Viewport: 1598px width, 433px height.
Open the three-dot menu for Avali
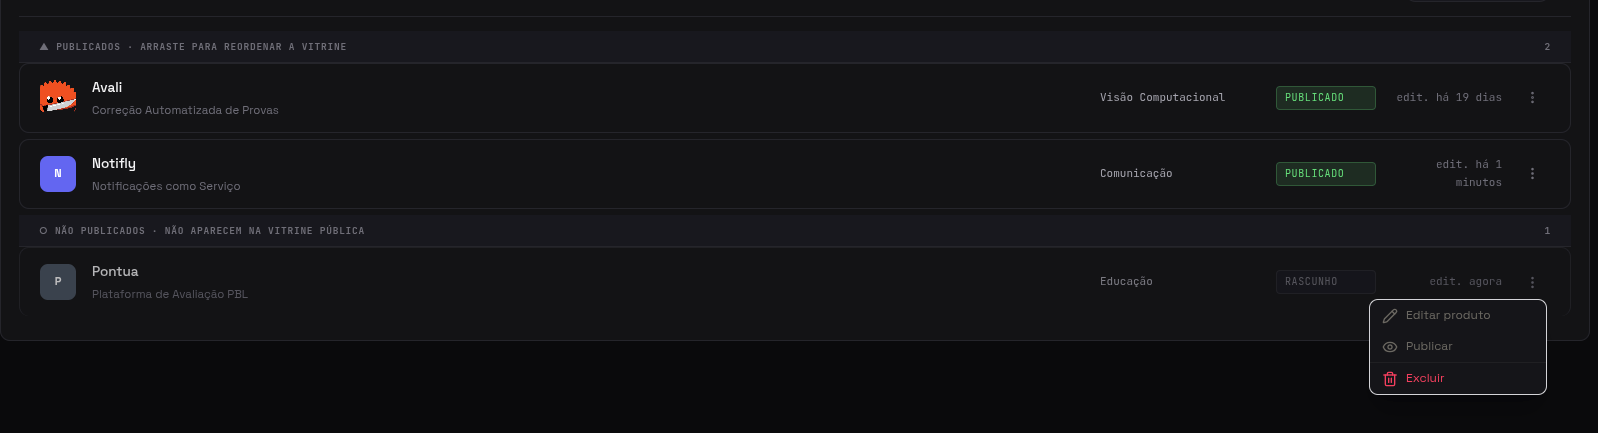point(1532,97)
